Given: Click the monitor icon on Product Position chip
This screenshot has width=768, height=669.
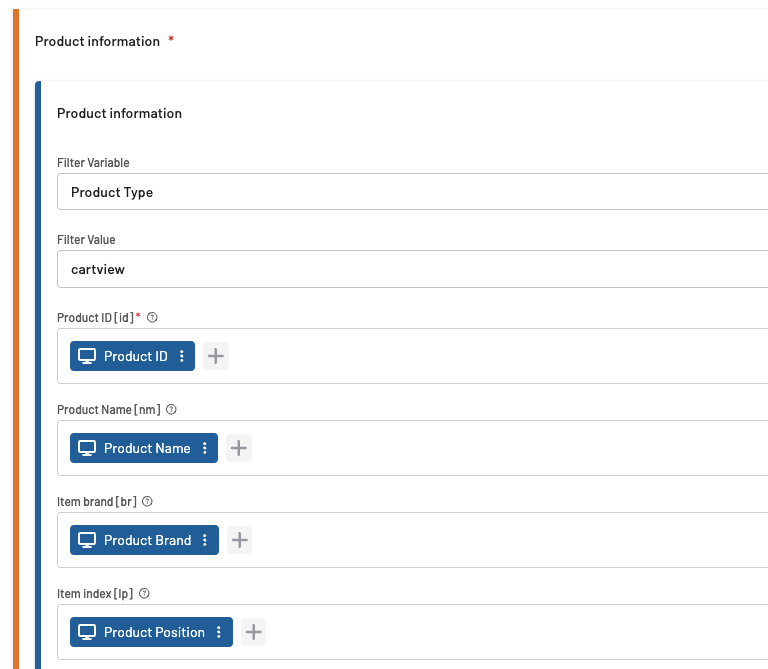Looking at the screenshot, I should click(x=87, y=632).
